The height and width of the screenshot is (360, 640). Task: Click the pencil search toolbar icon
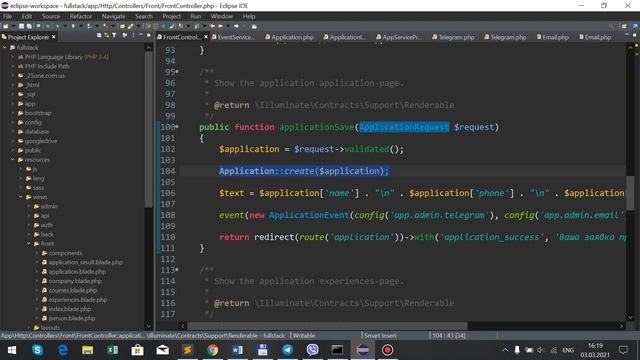click(x=131, y=26)
